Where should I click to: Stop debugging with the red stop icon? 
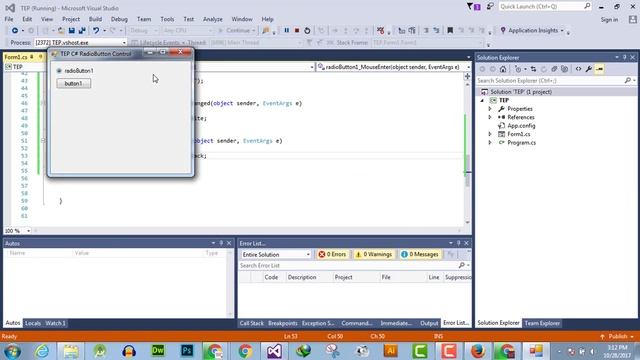[297, 30]
